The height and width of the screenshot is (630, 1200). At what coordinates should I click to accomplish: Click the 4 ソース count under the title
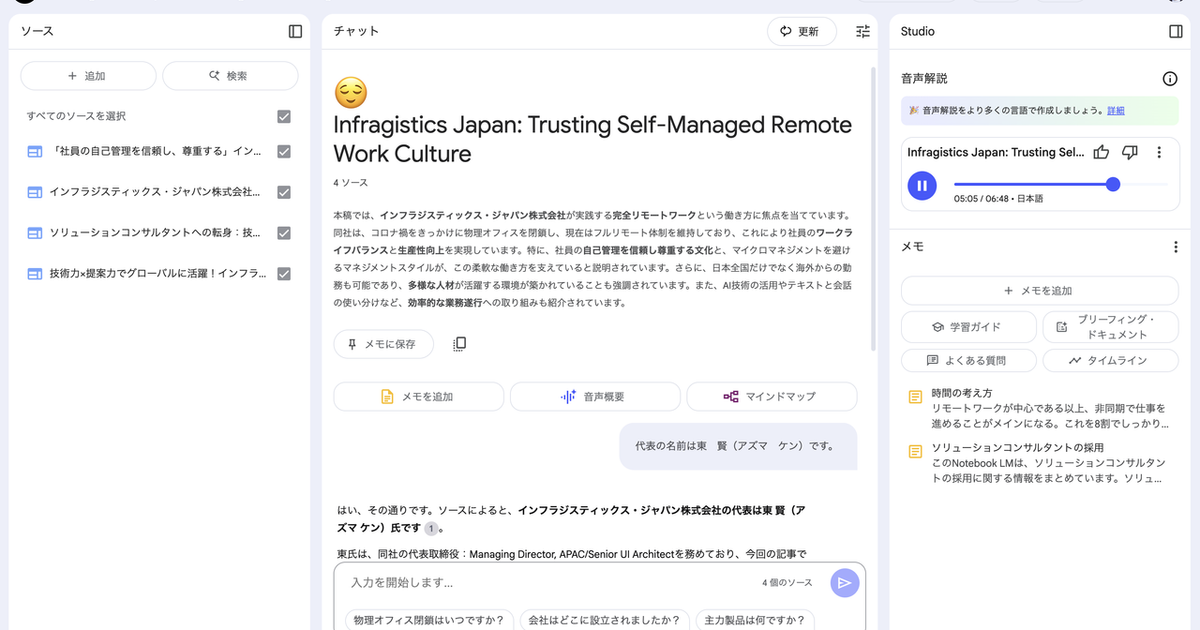tap(351, 183)
